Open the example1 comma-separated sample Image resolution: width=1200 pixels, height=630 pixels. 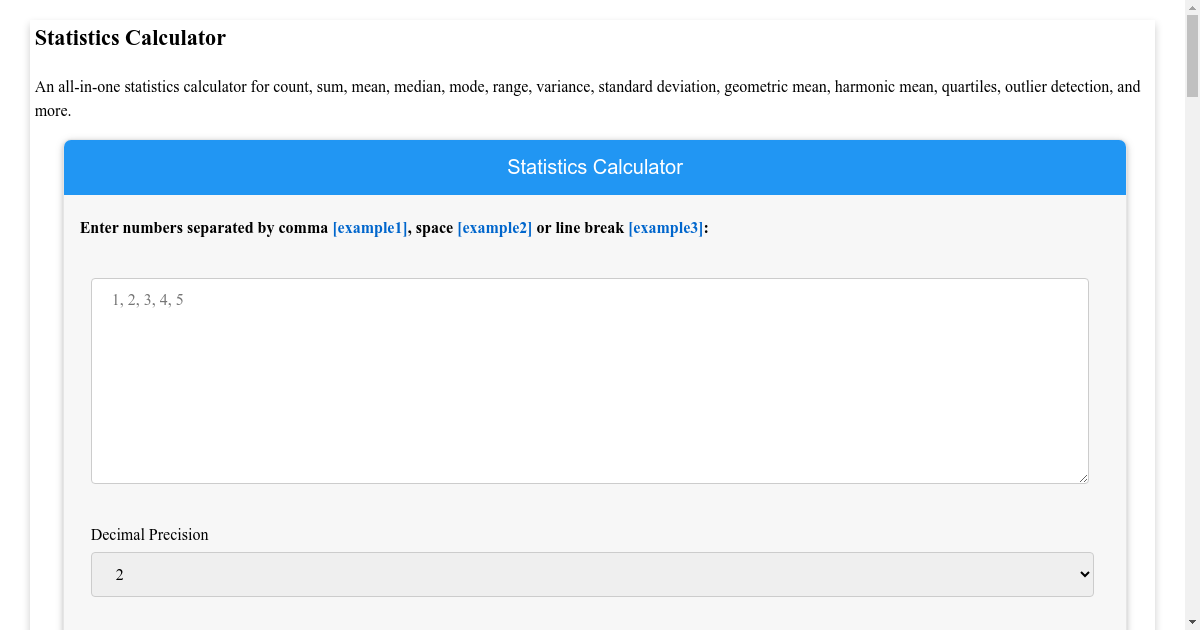coord(369,228)
